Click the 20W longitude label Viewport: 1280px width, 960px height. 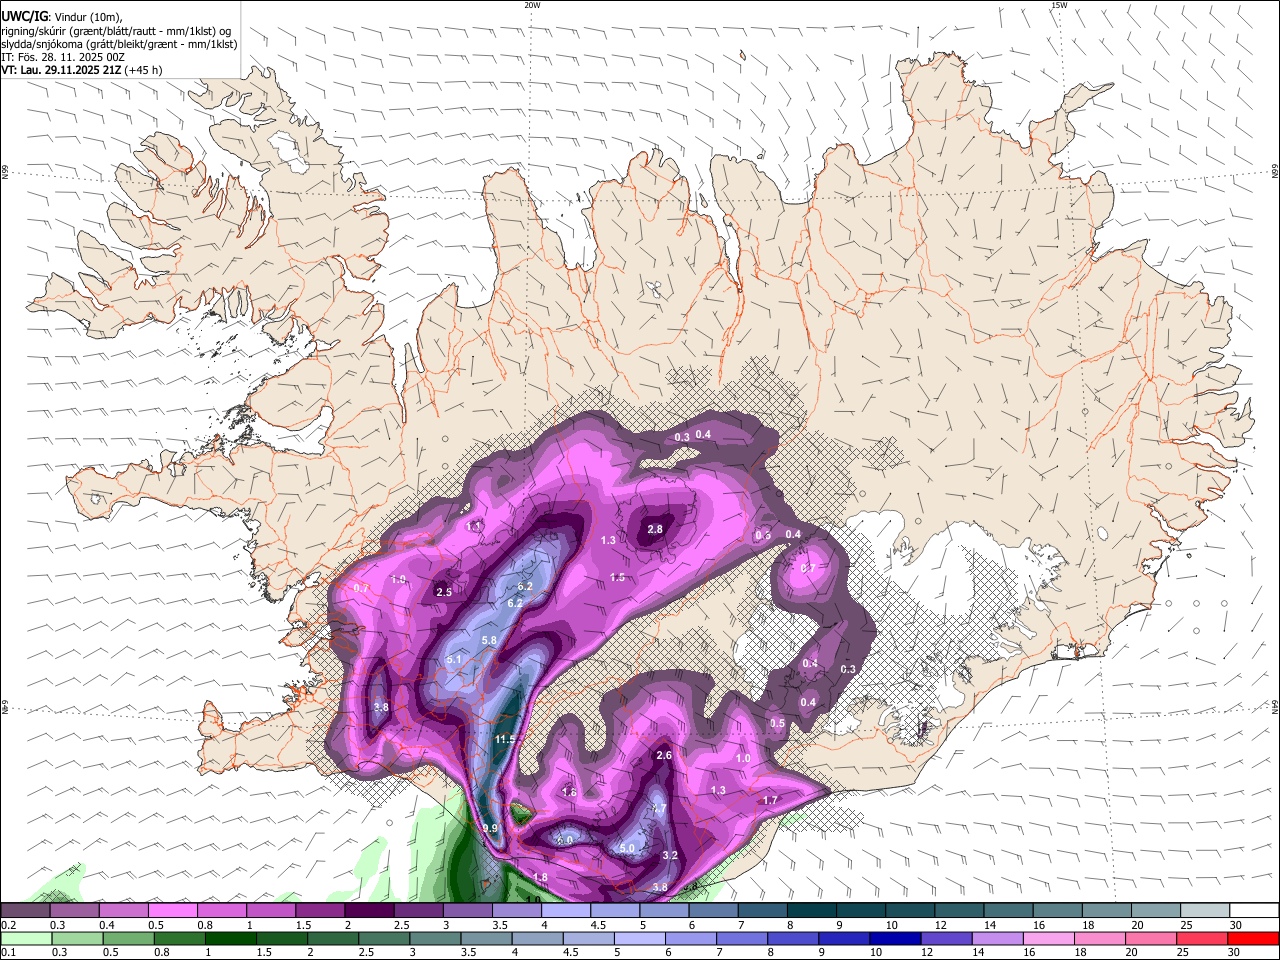pyautogui.click(x=532, y=5)
